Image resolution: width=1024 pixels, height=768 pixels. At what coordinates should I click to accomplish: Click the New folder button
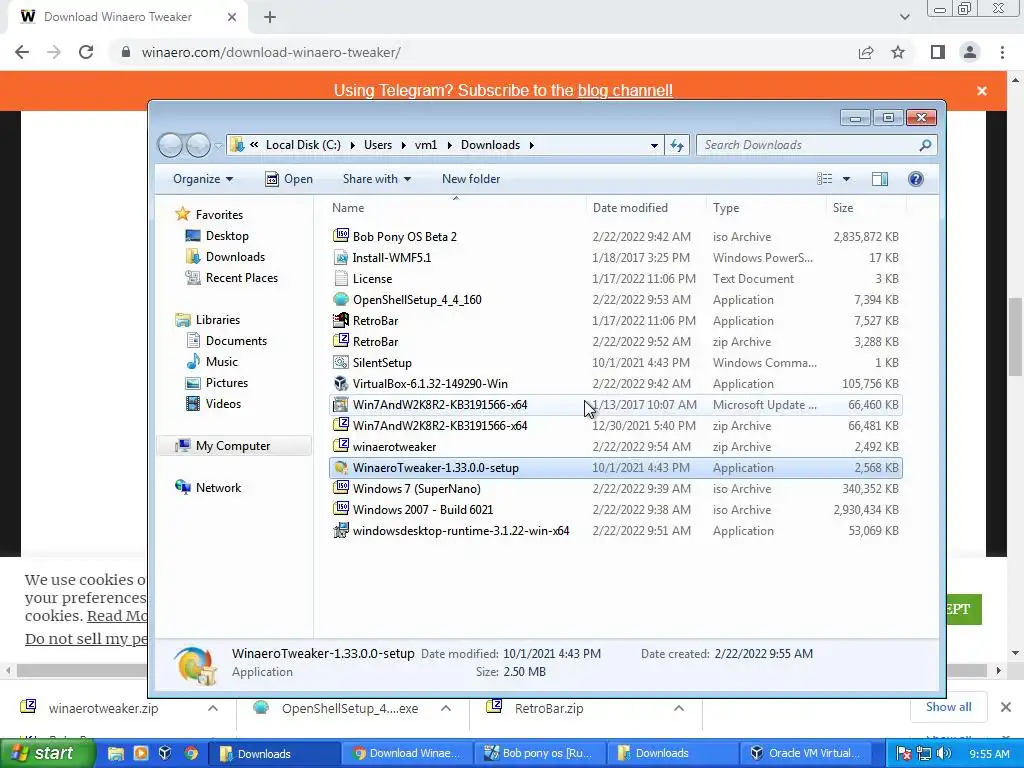pos(471,179)
